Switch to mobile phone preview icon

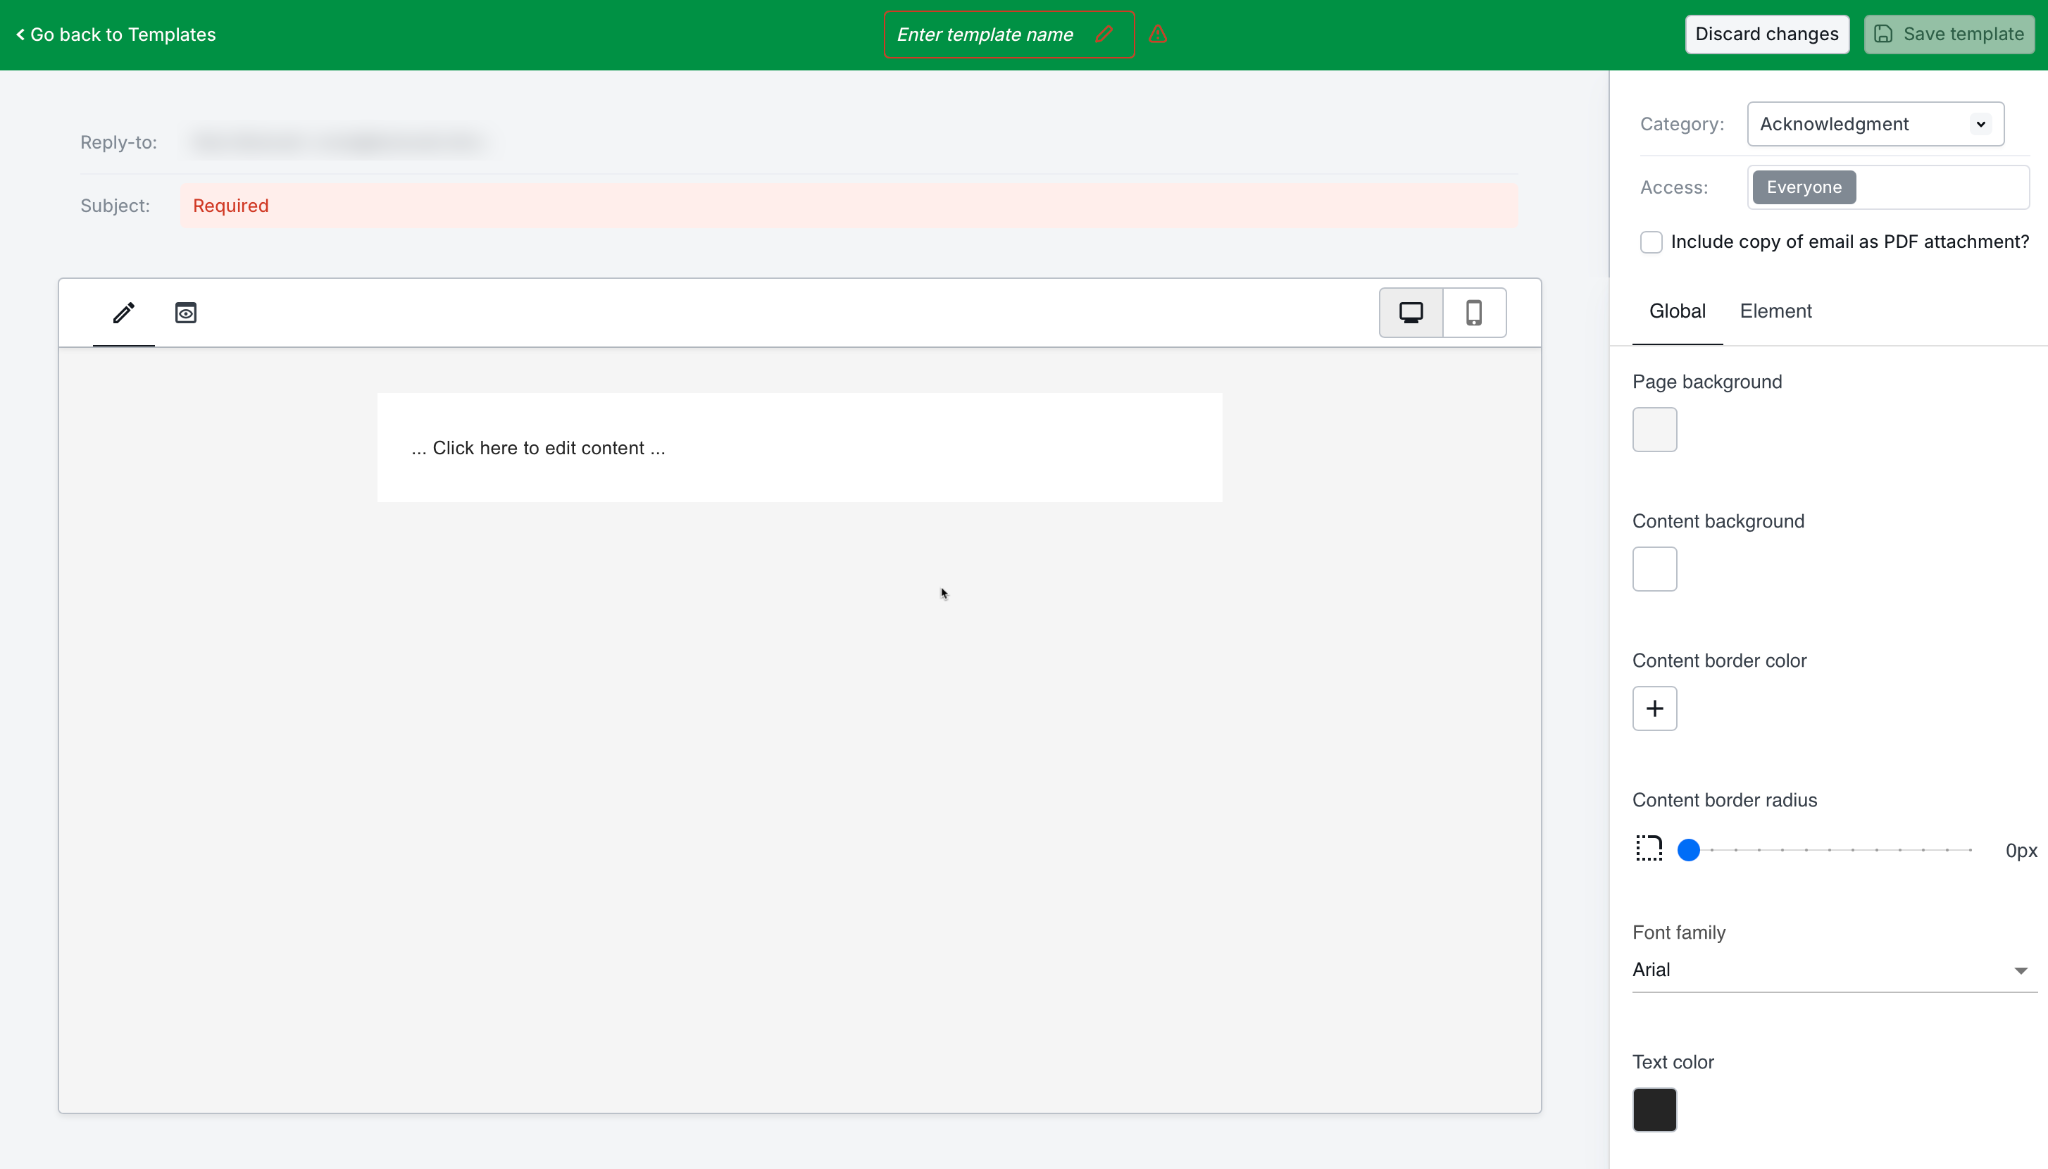(1474, 313)
